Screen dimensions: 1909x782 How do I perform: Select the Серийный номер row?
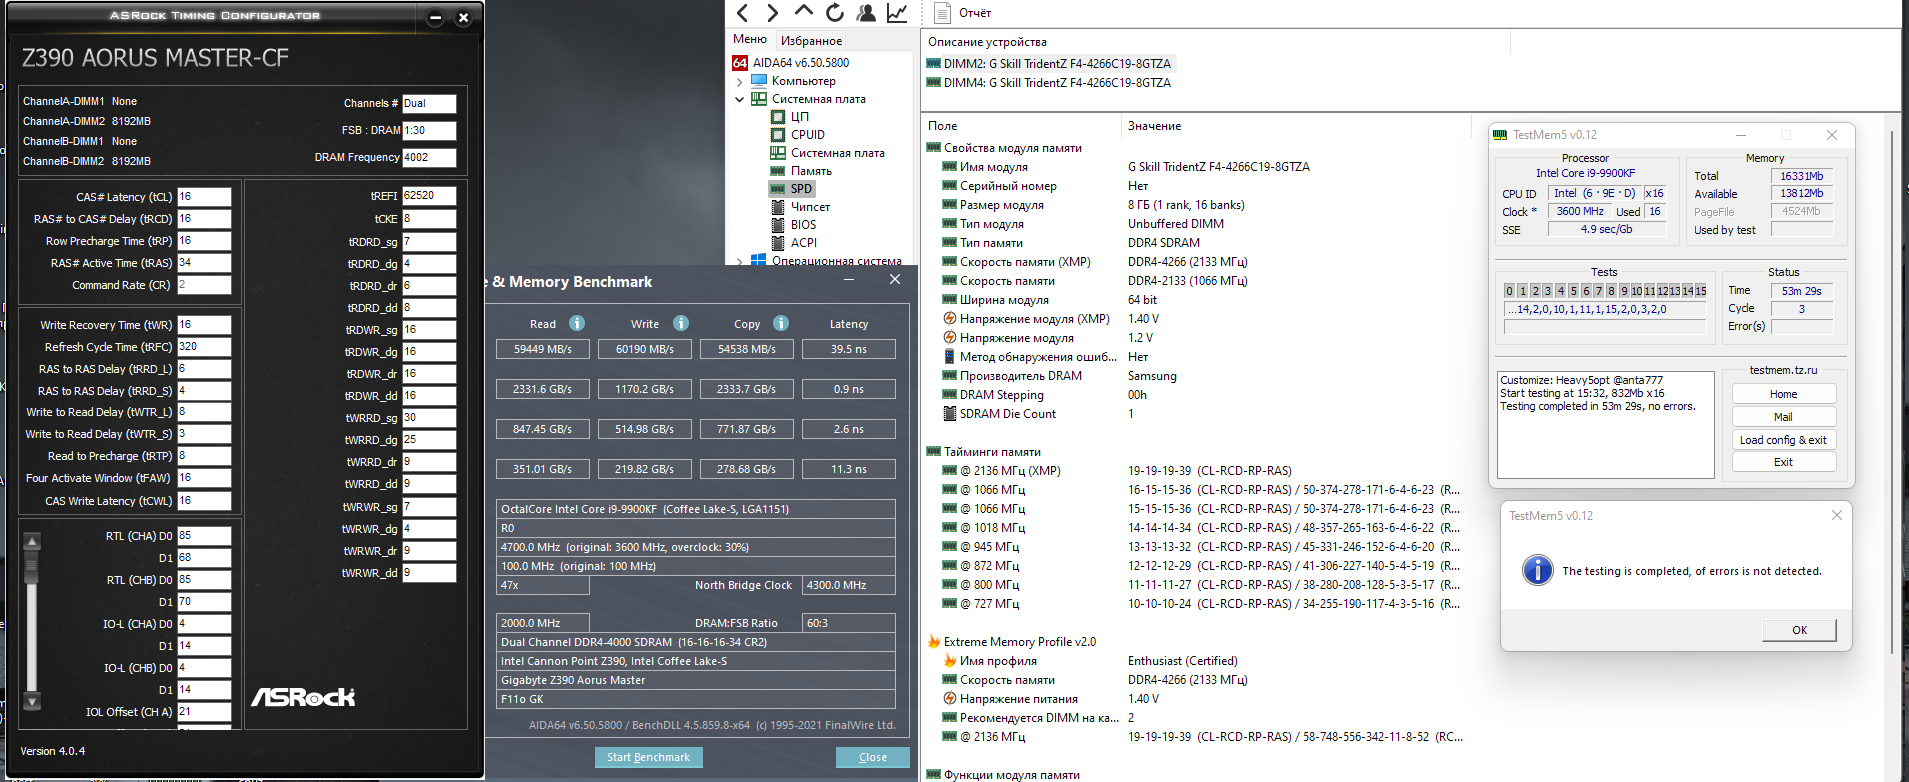(1195, 186)
